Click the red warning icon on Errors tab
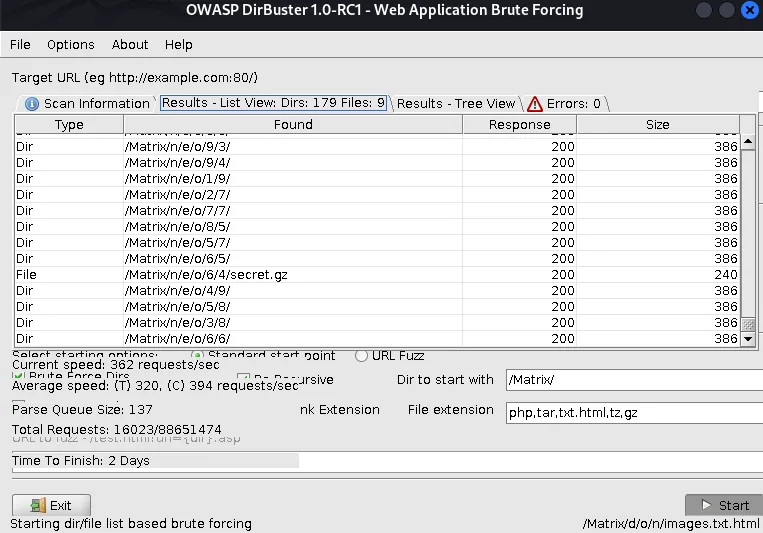Image resolution: width=763 pixels, height=533 pixels. coord(535,104)
